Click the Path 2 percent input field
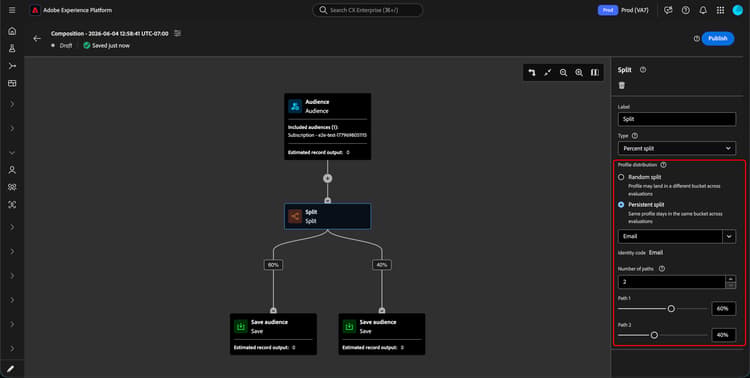The width and height of the screenshot is (750, 378). pyautogui.click(x=724, y=335)
